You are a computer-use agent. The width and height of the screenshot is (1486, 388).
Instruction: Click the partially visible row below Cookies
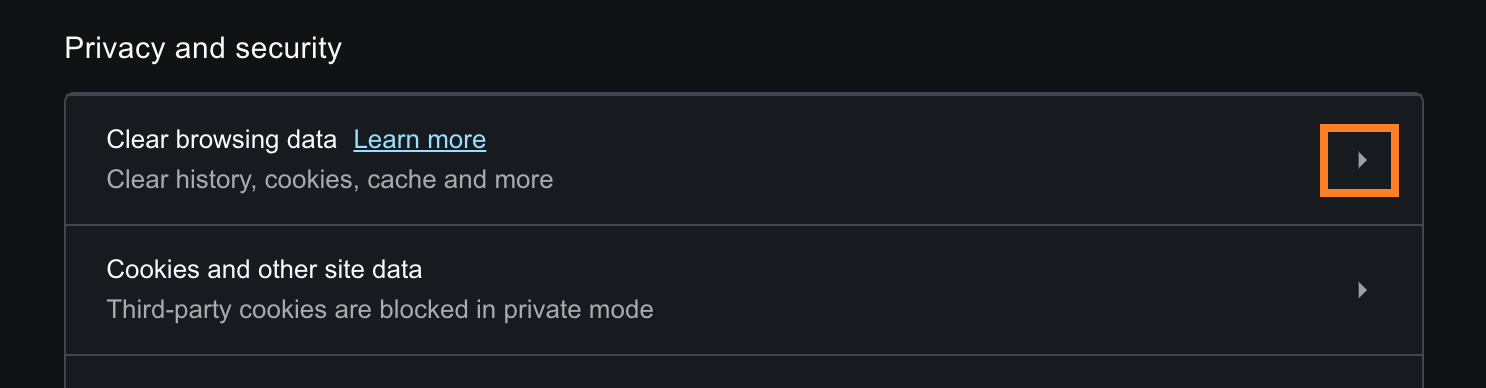click(743, 372)
